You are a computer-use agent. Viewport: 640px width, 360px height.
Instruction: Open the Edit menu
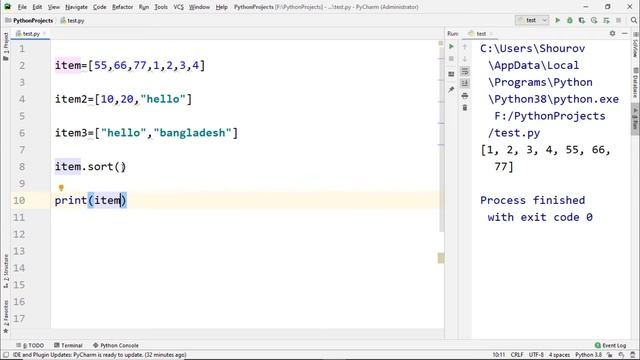pyautogui.click(x=37, y=7)
